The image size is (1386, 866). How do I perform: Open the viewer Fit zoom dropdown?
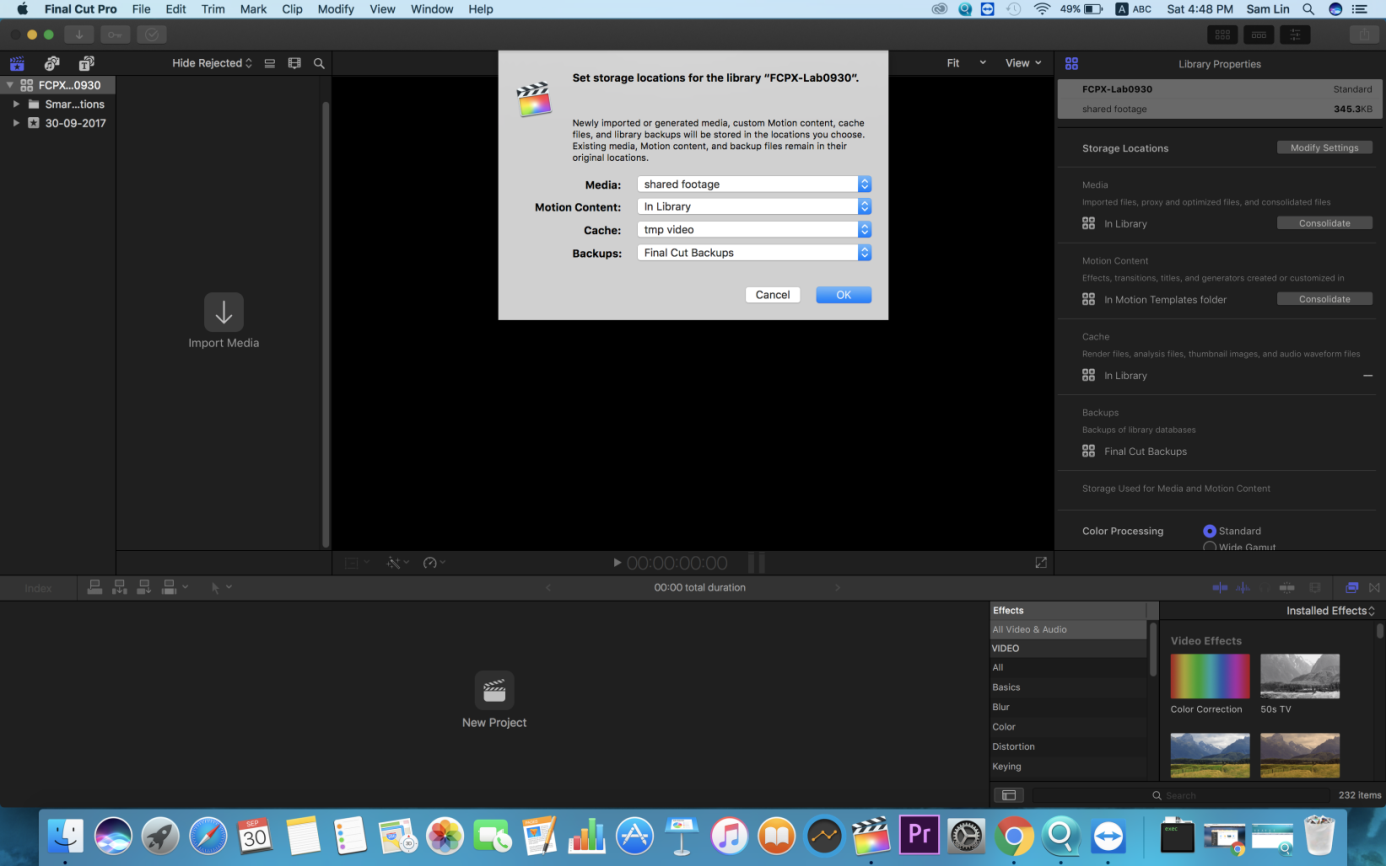pos(966,63)
